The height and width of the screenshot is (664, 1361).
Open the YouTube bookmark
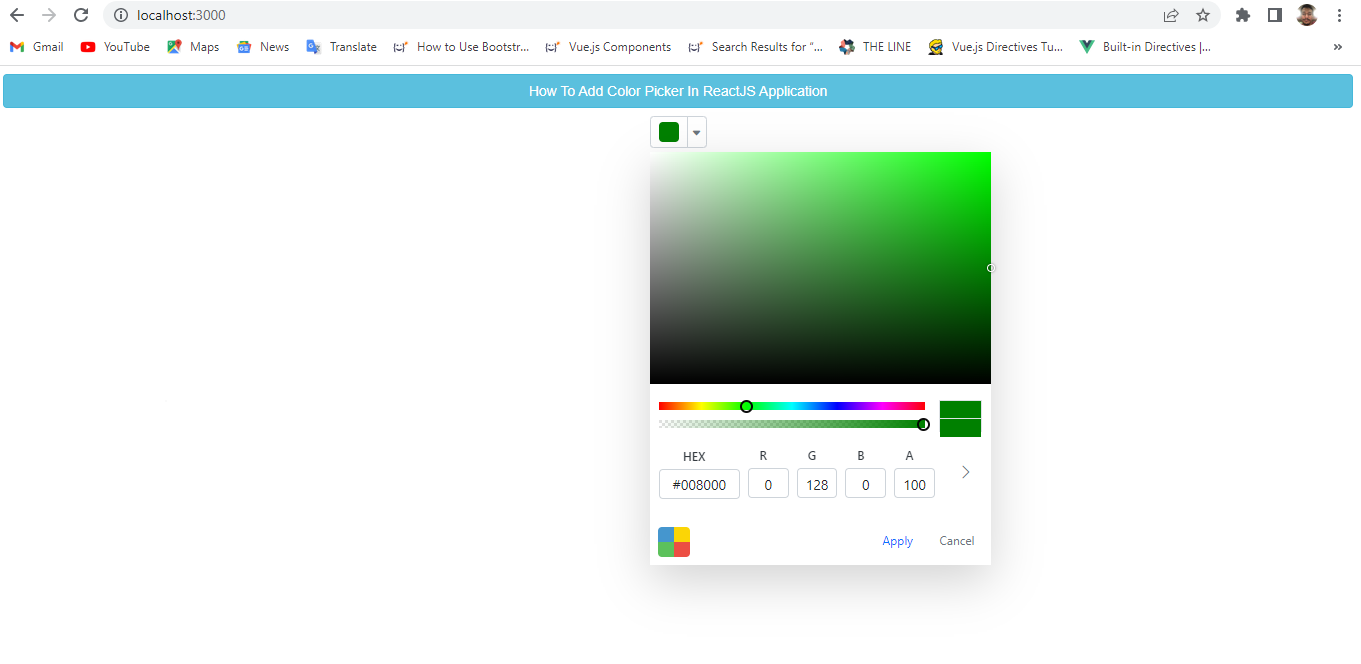(x=115, y=47)
